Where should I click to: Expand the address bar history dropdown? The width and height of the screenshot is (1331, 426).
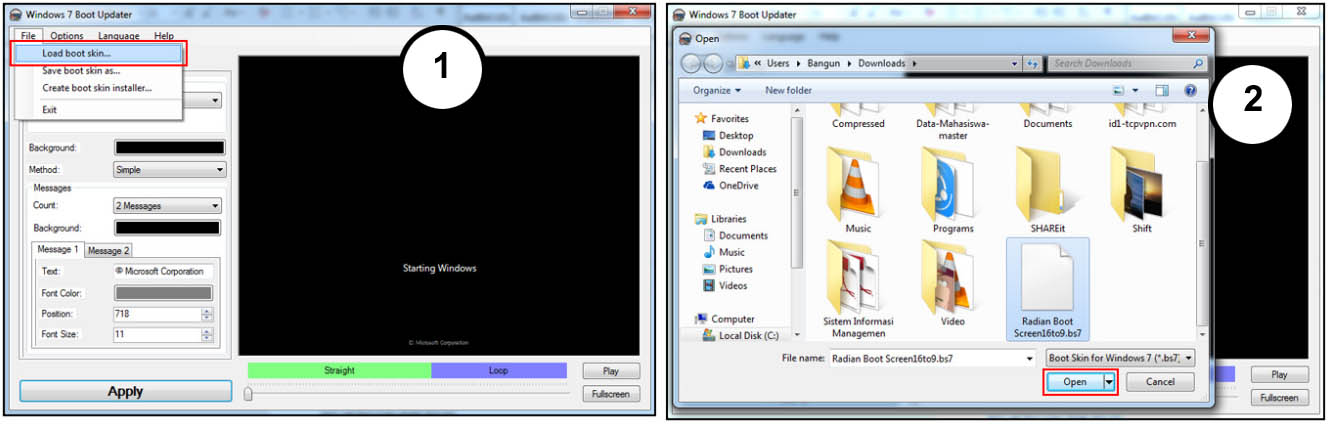click(1013, 63)
